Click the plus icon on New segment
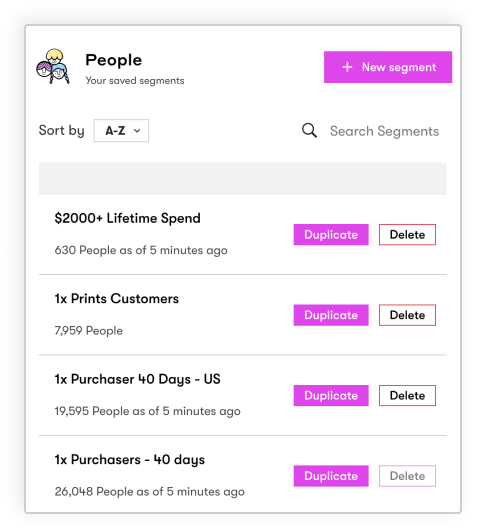This screenshot has width=478, height=531. [x=347, y=67]
